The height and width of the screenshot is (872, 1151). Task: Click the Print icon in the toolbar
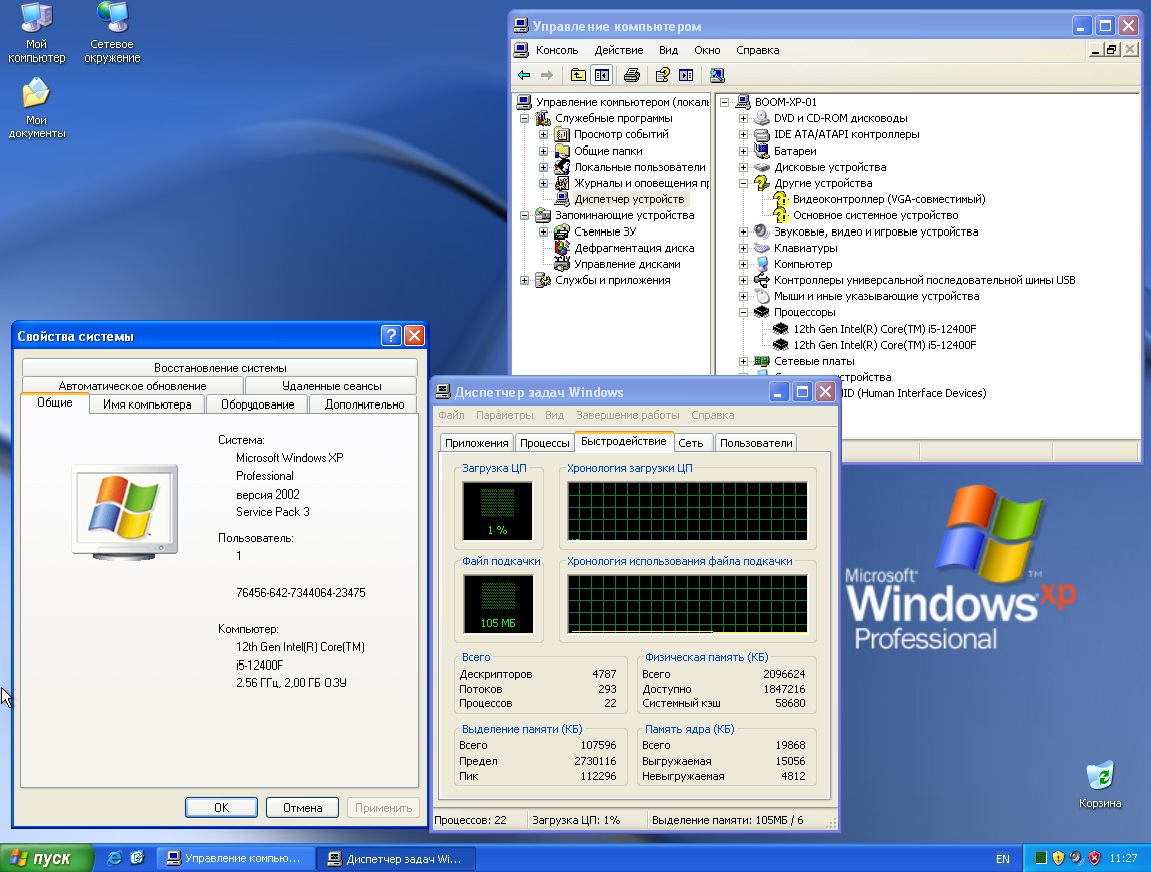tap(631, 75)
